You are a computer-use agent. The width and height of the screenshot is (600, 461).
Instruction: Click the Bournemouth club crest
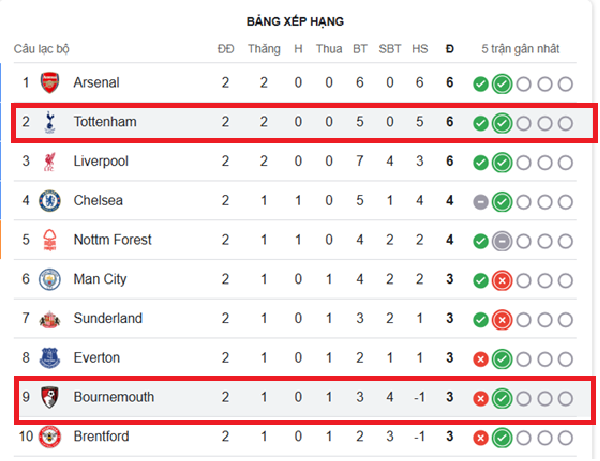(x=50, y=397)
